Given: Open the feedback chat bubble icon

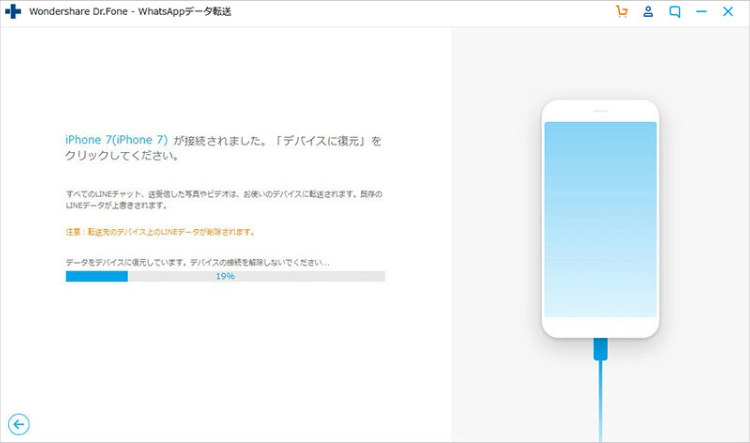Looking at the screenshot, I should [674, 11].
